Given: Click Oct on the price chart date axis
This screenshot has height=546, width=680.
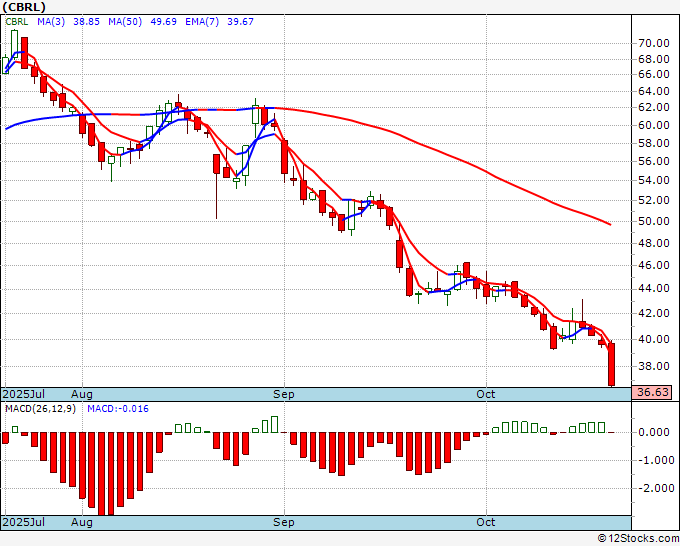Looking at the screenshot, I should point(485,394).
